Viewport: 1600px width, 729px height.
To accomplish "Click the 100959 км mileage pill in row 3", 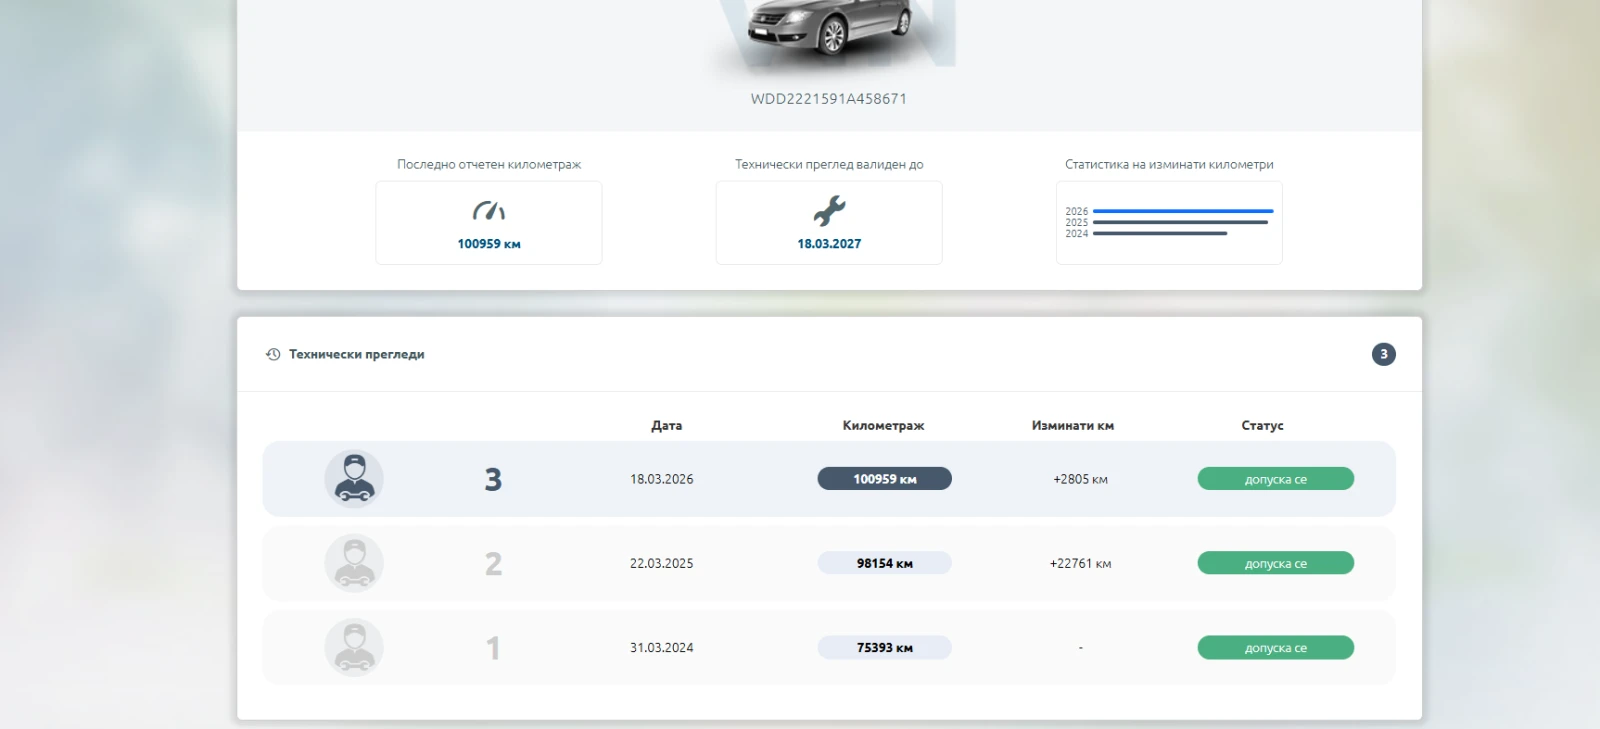I will coord(885,479).
